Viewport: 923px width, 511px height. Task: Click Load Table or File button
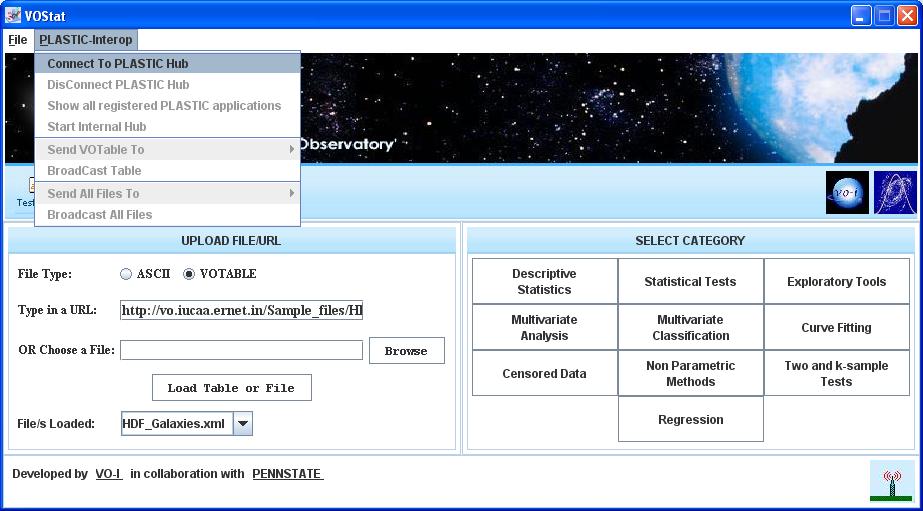[232, 388]
